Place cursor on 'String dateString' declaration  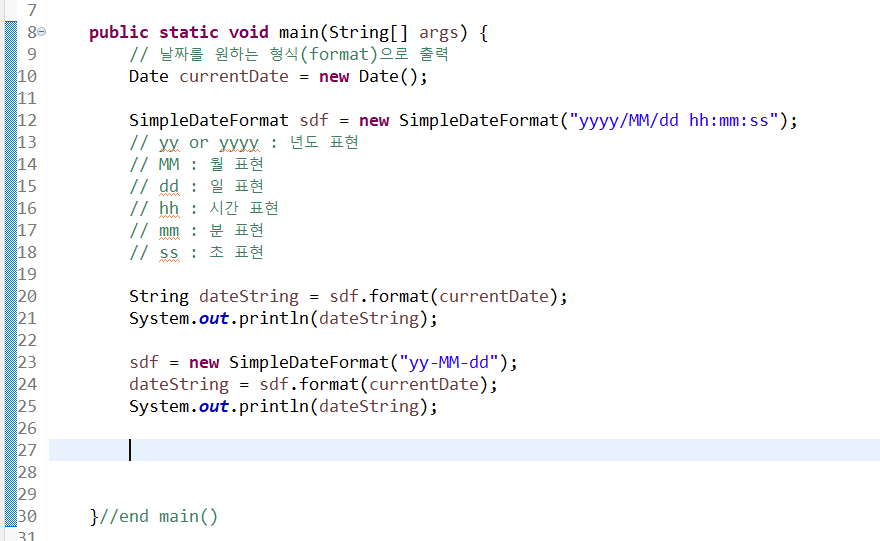tap(214, 296)
